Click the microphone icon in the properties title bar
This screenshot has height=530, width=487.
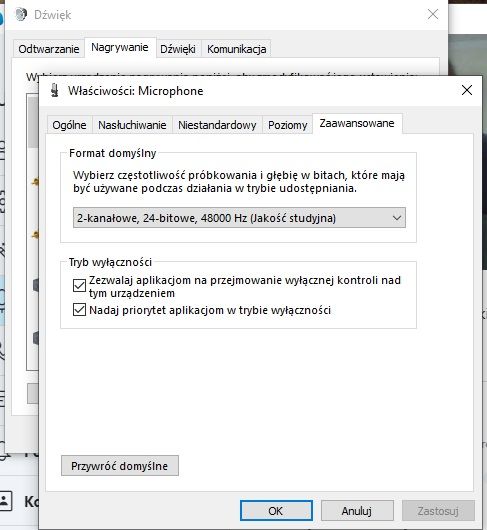[x=54, y=90]
